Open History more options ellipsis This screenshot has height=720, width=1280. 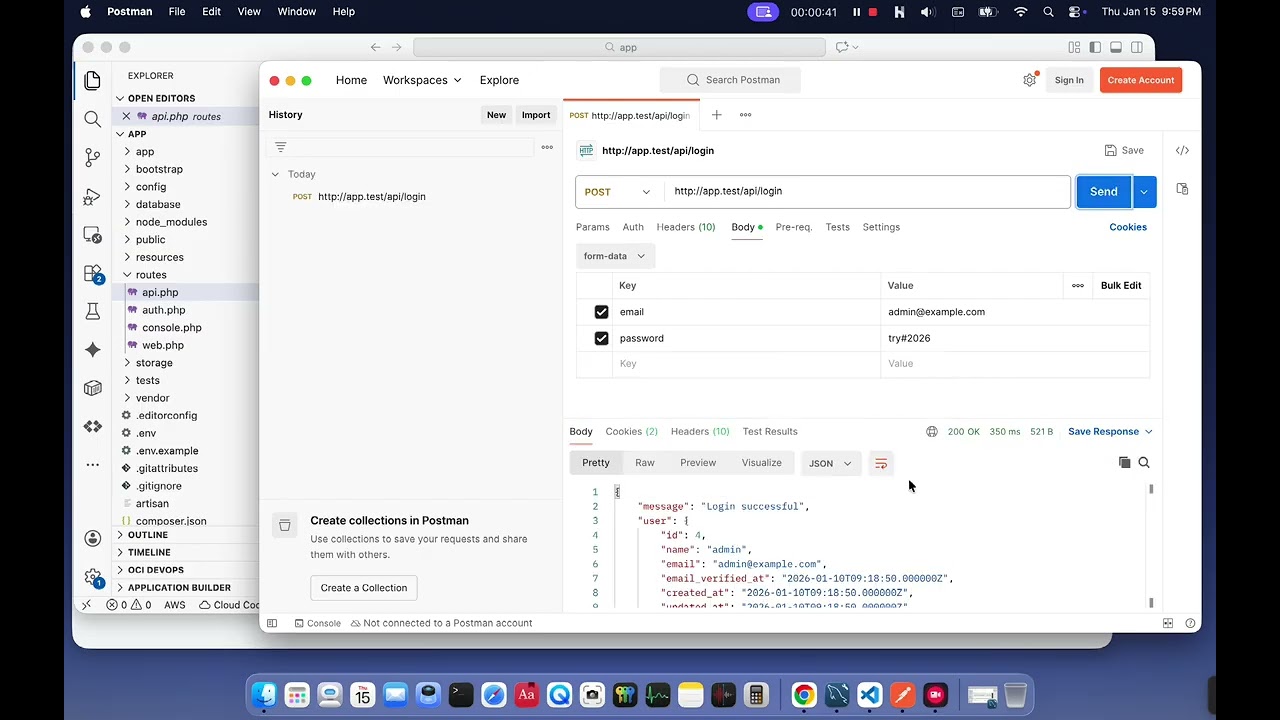(547, 147)
